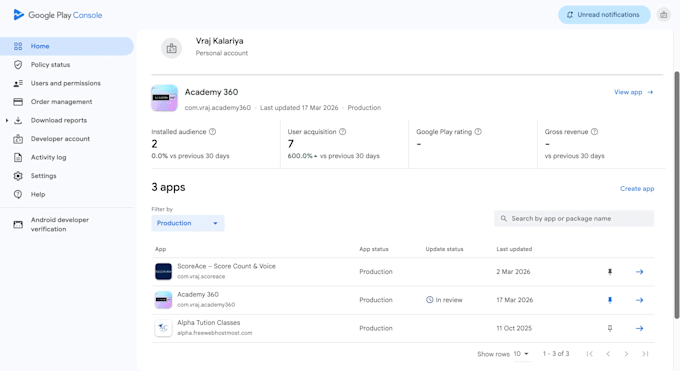The image size is (680, 371).
Task: Click Installed audience info icon
Action: click(212, 131)
